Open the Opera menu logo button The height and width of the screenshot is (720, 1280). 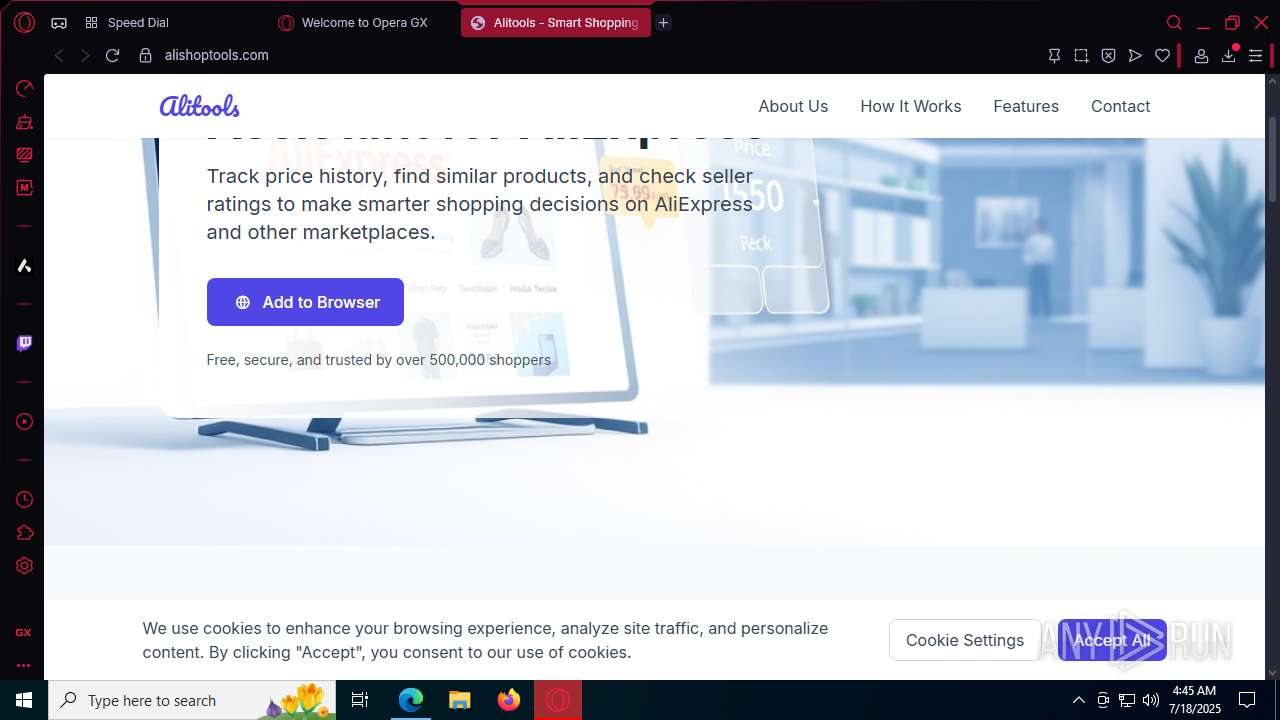point(24,22)
